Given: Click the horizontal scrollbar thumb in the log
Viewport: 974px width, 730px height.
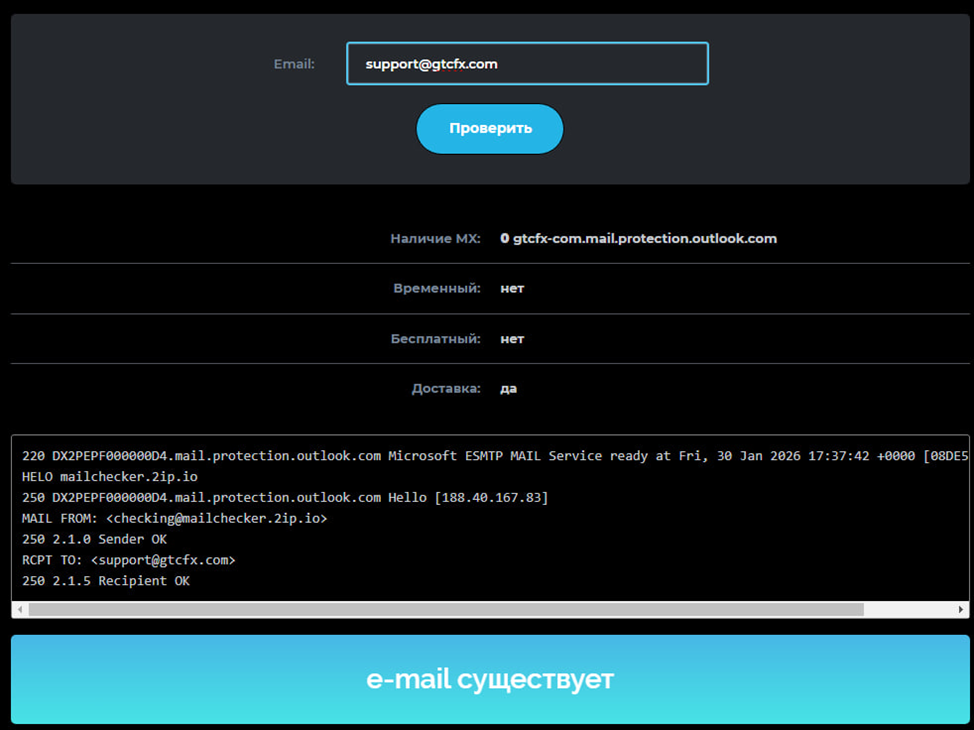Looking at the screenshot, I should [446, 609].
